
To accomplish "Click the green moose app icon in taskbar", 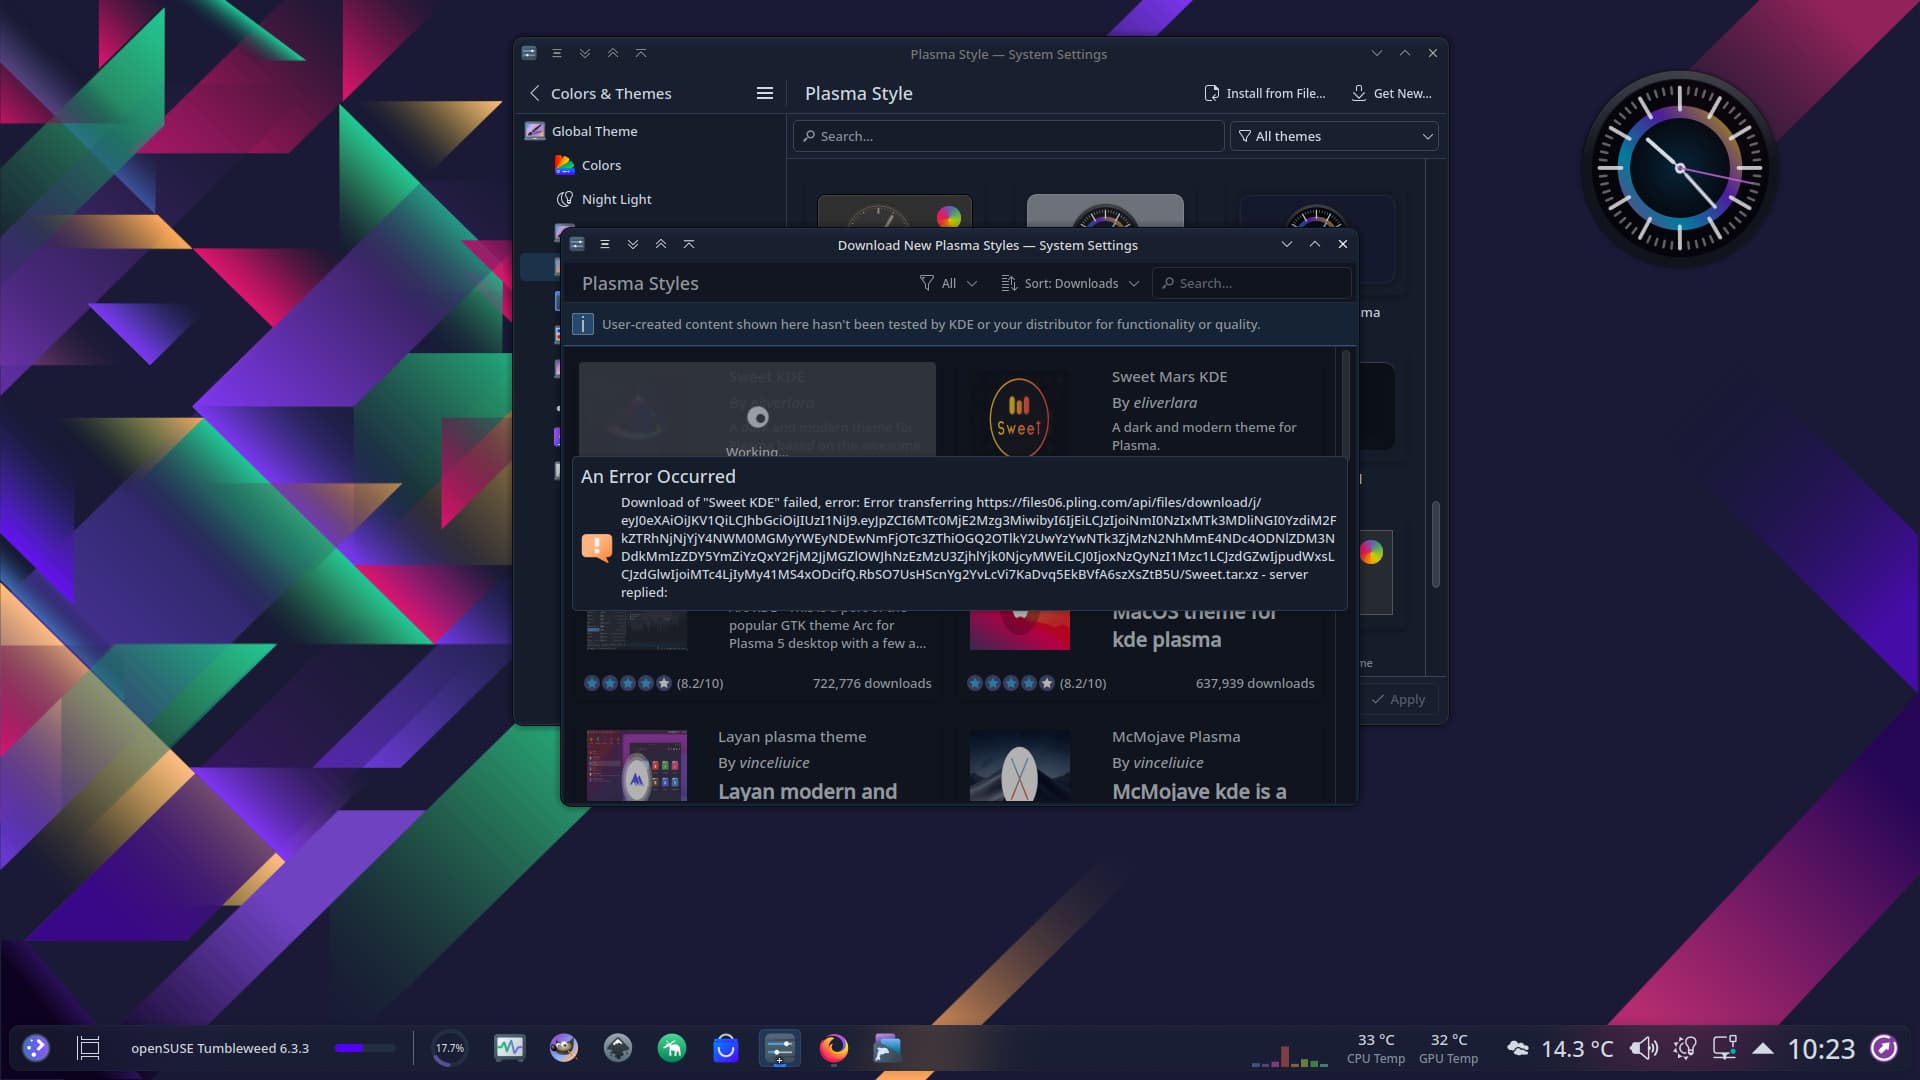I will [672, 1048].
